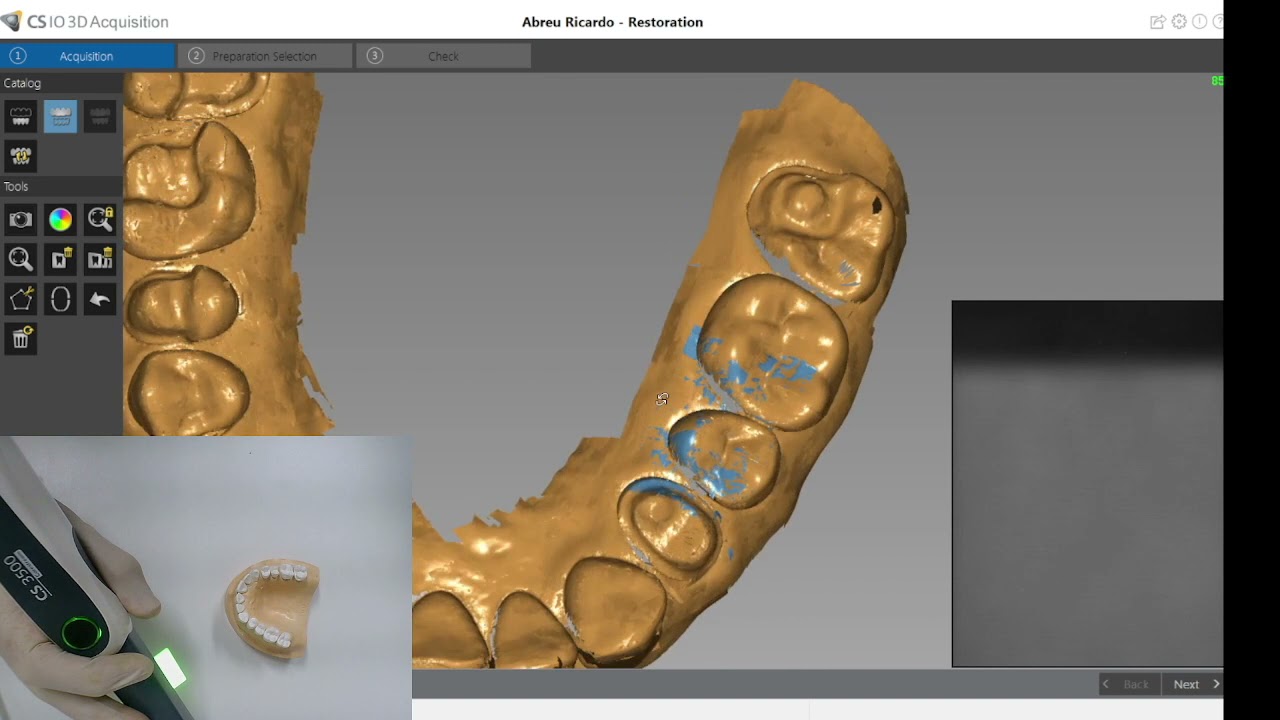Click the 'Catalog' section label
Viewport: 1280px width, 720px height.
22,83
